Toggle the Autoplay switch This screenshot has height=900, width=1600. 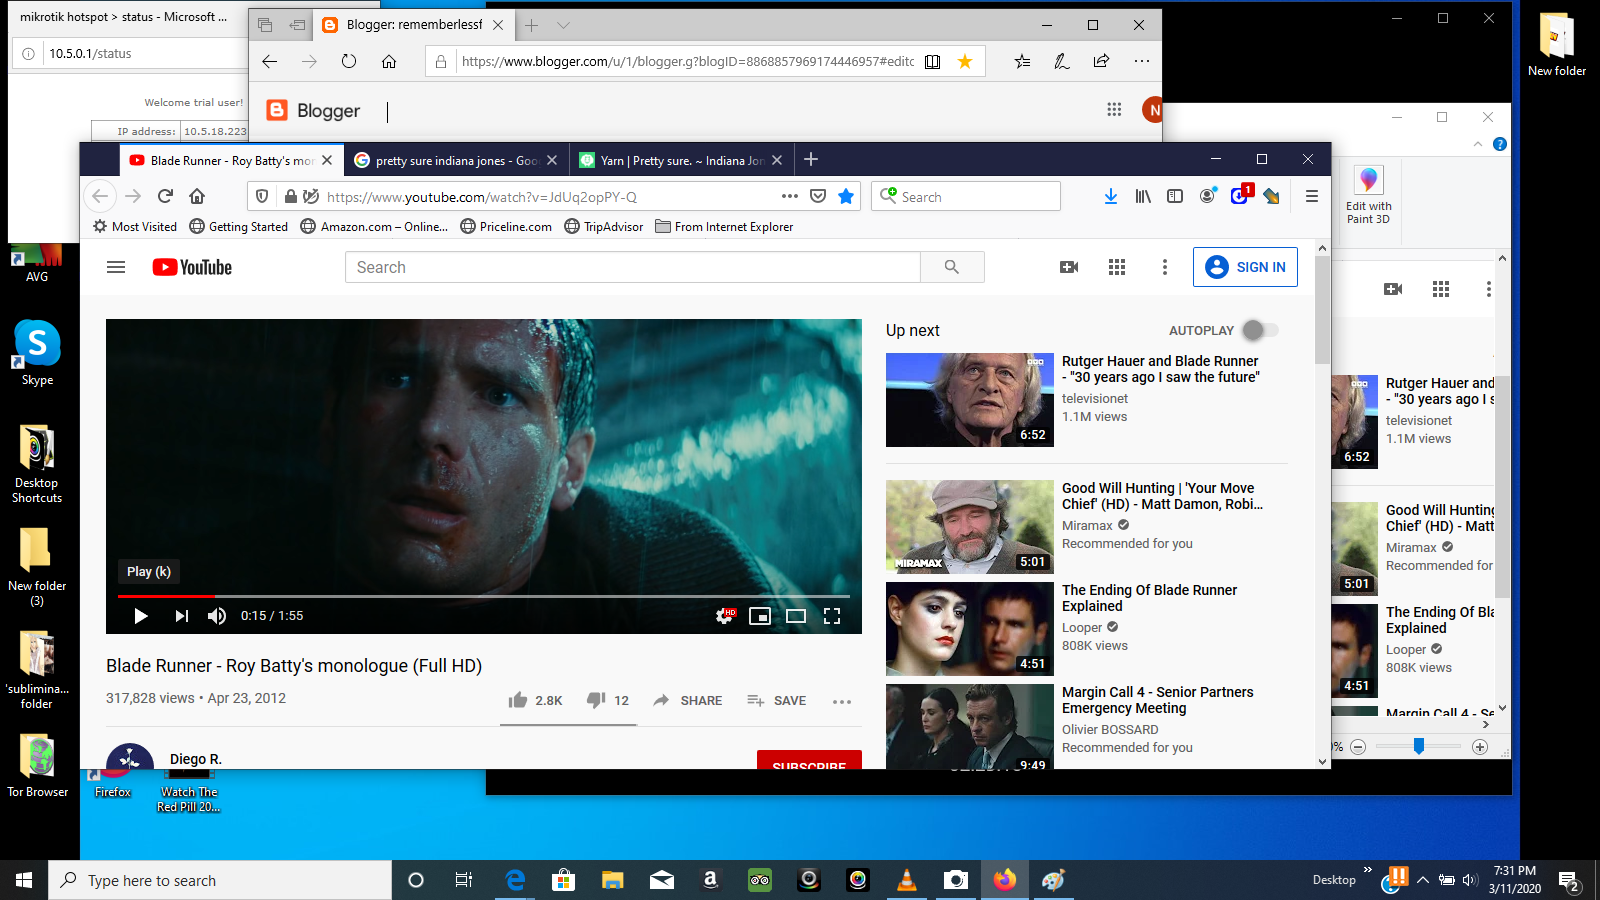point(1259,330)
